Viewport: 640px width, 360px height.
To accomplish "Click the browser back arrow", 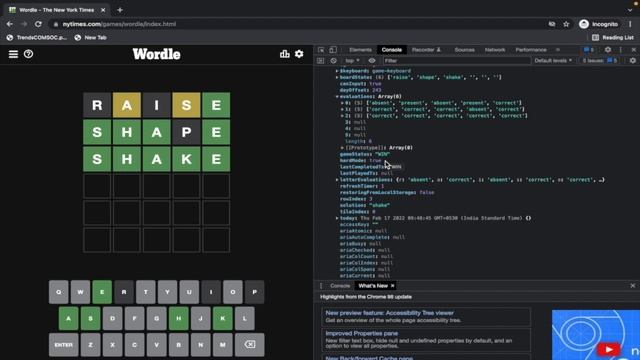I will [x=9, y=24].
